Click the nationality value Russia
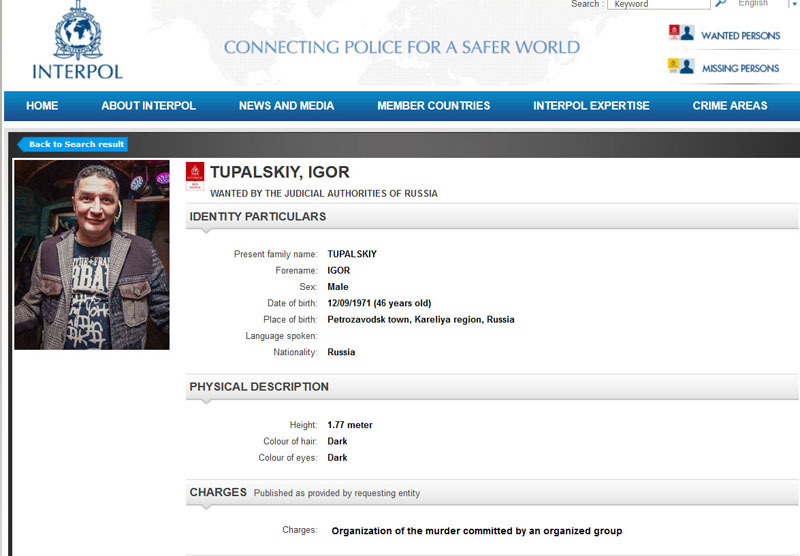 click(x=341, y=352)
